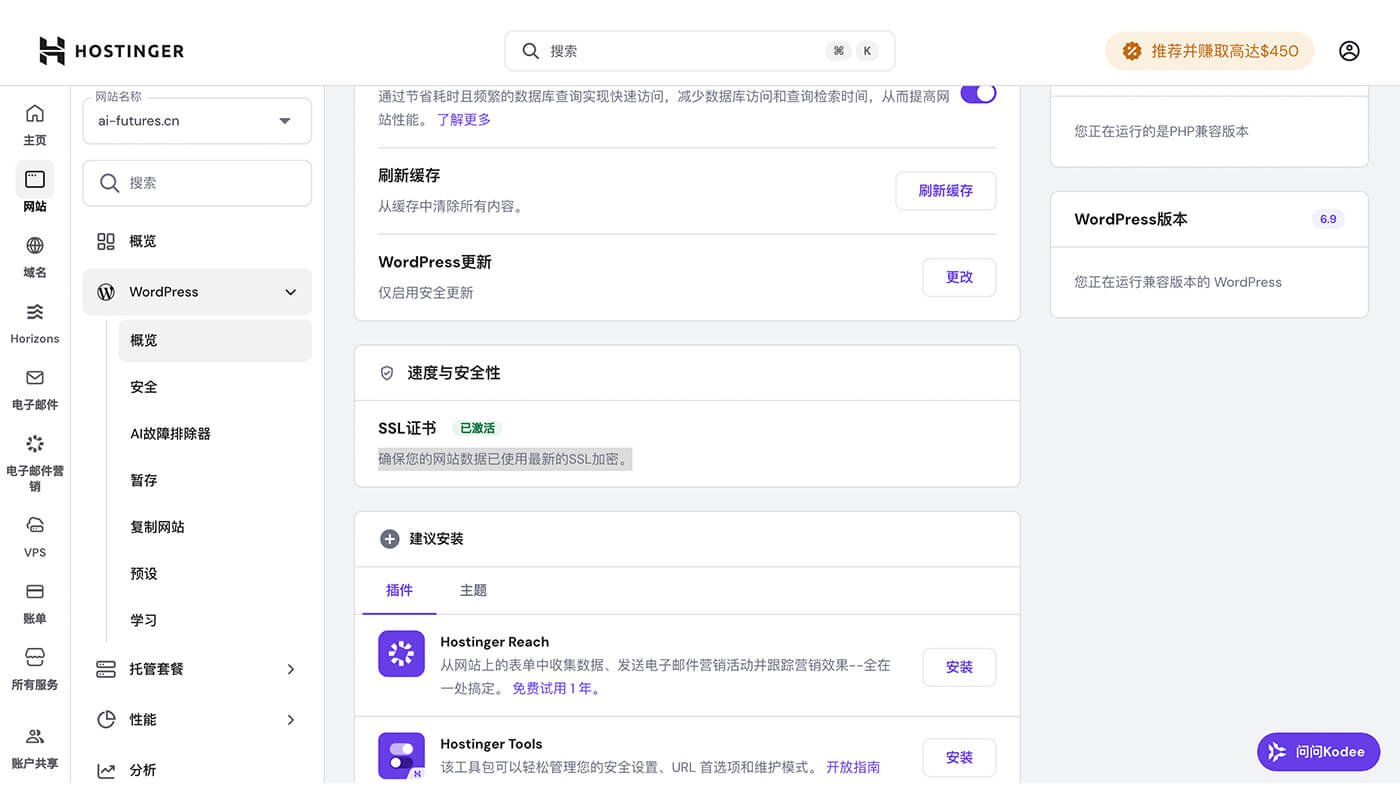Open the 电子邮件 (Email) sidebar icon
1400x800 pixels.
pyautogui.click(x=34, y=380)
